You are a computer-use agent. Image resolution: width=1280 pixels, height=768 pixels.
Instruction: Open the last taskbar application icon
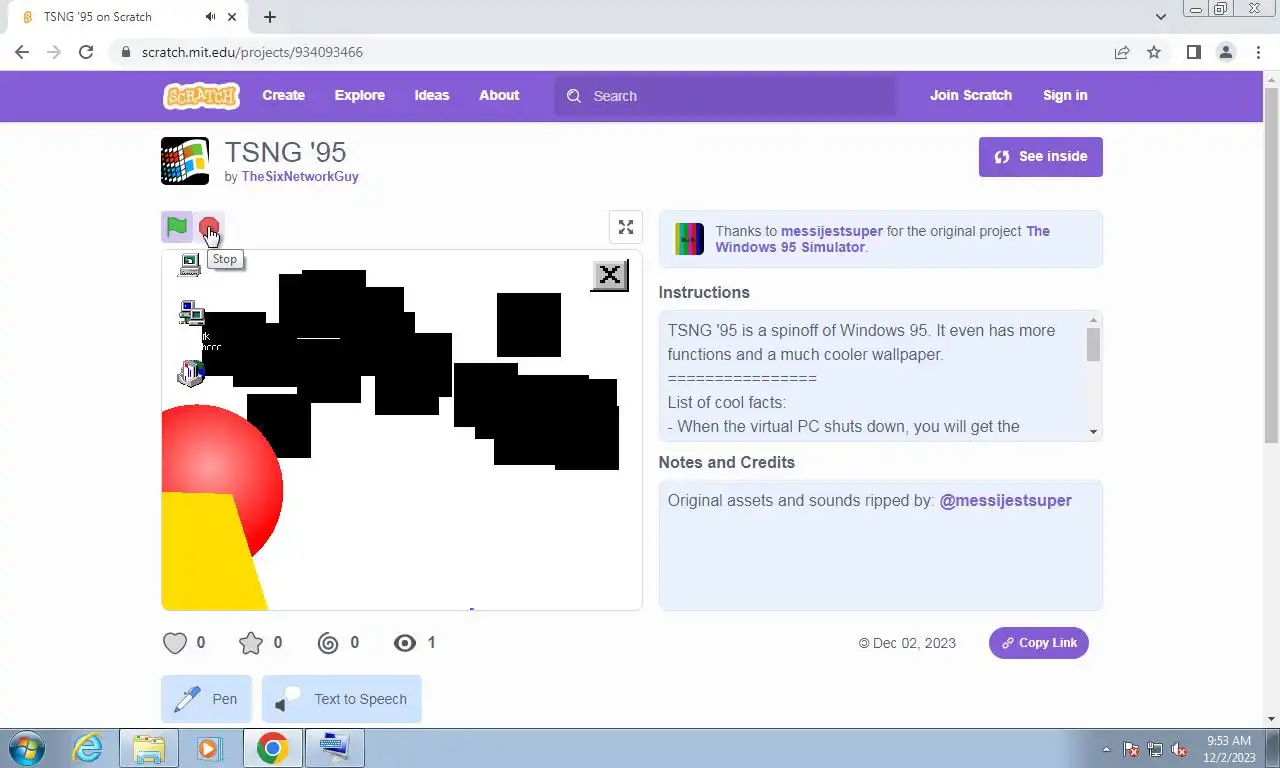pos(334,748)
